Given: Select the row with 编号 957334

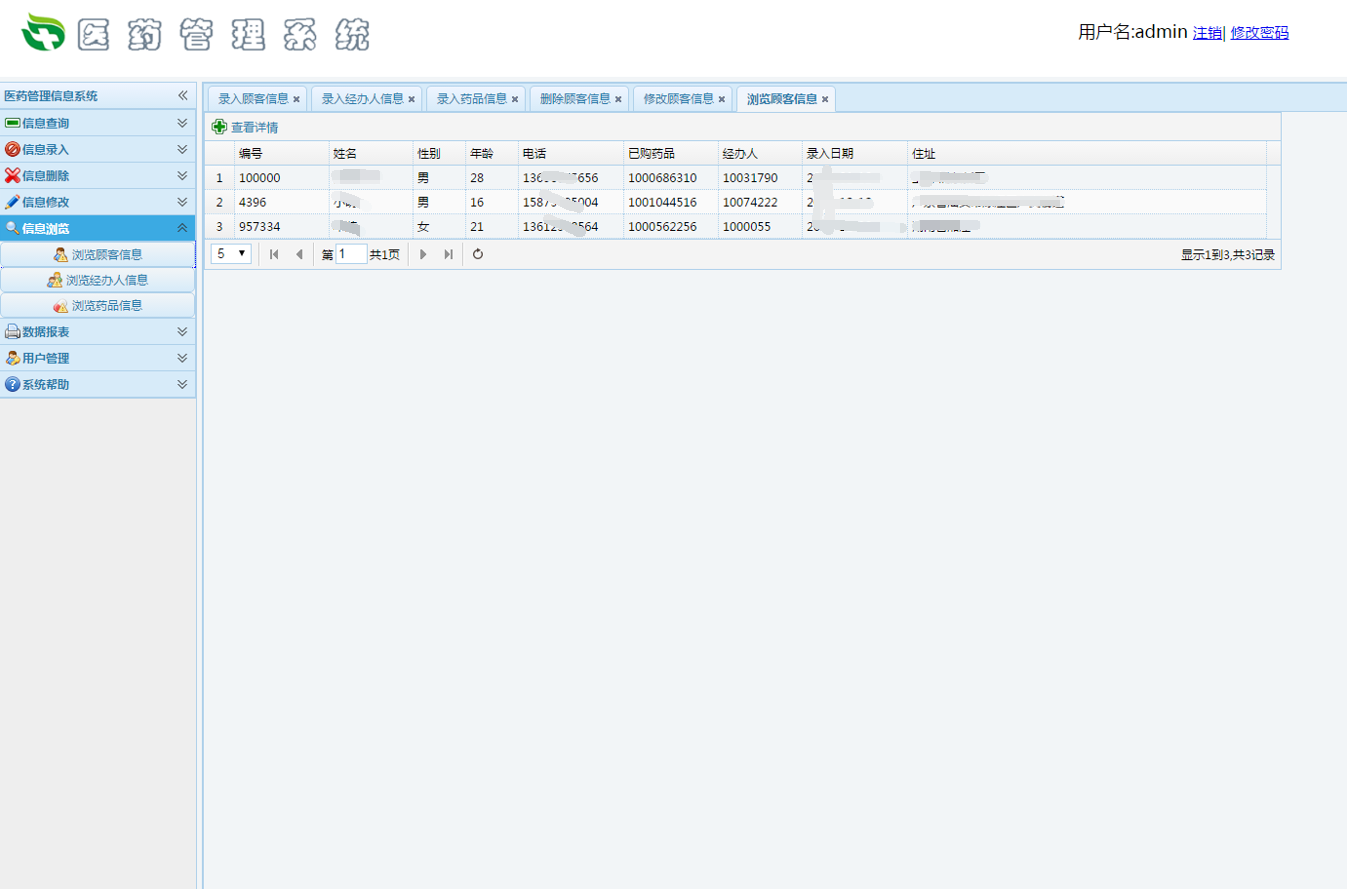Looking at the screenshot, I should [736, 227].
